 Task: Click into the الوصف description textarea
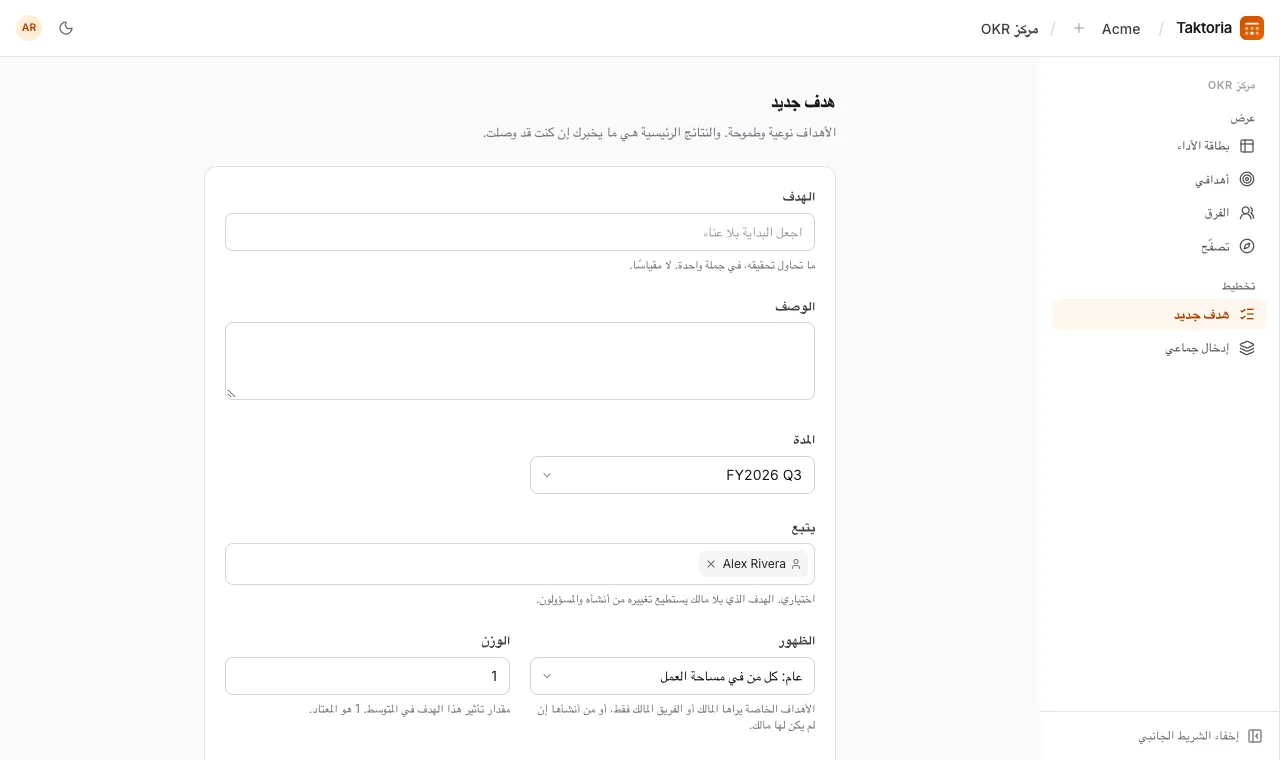point(520,361)
